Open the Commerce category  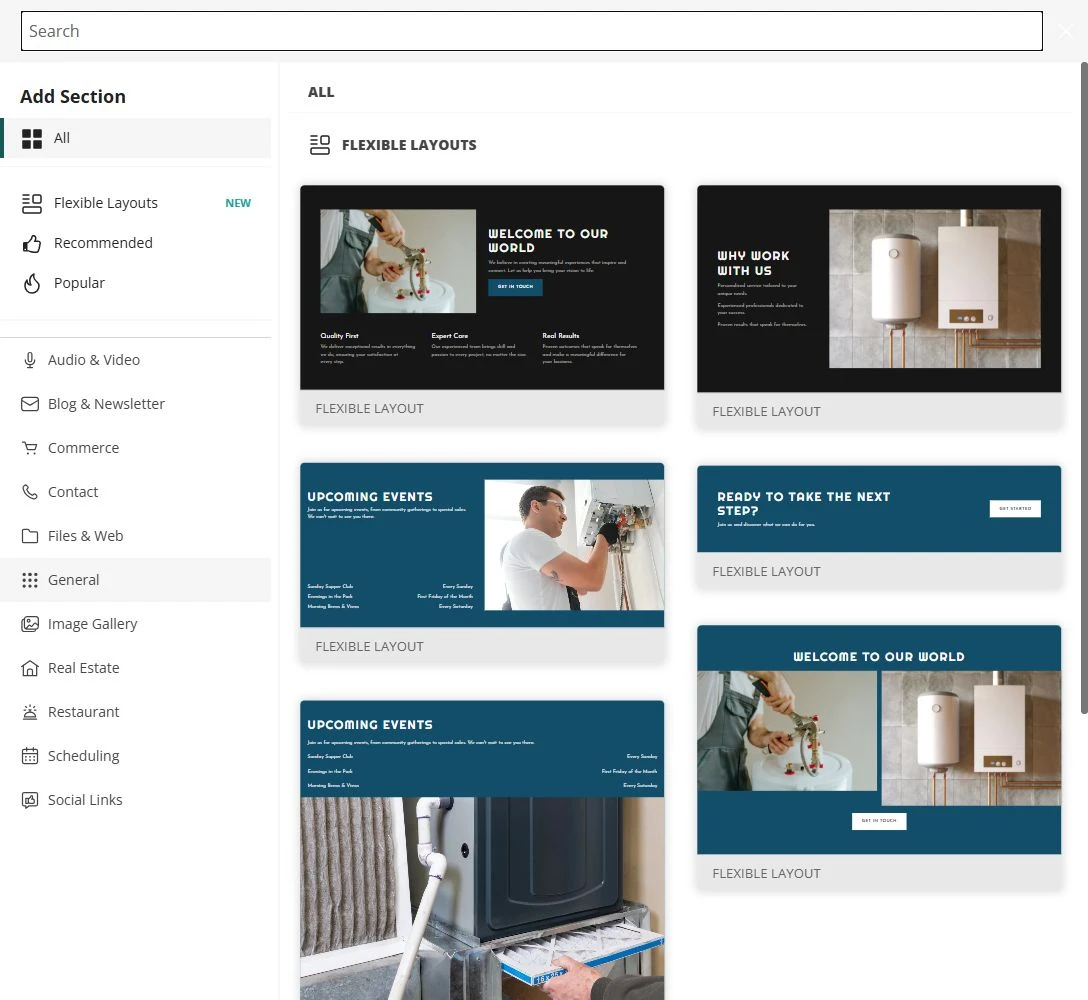tap(137, 448)
